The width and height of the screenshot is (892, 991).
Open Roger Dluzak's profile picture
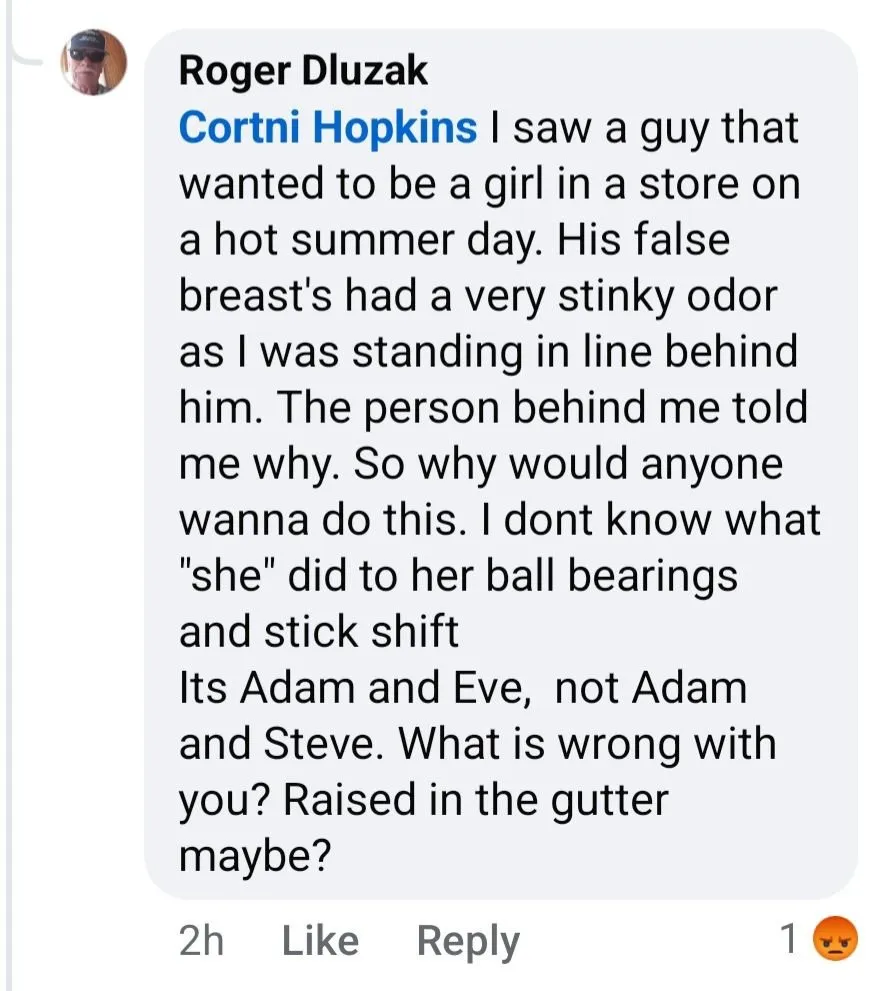[94, 62]
